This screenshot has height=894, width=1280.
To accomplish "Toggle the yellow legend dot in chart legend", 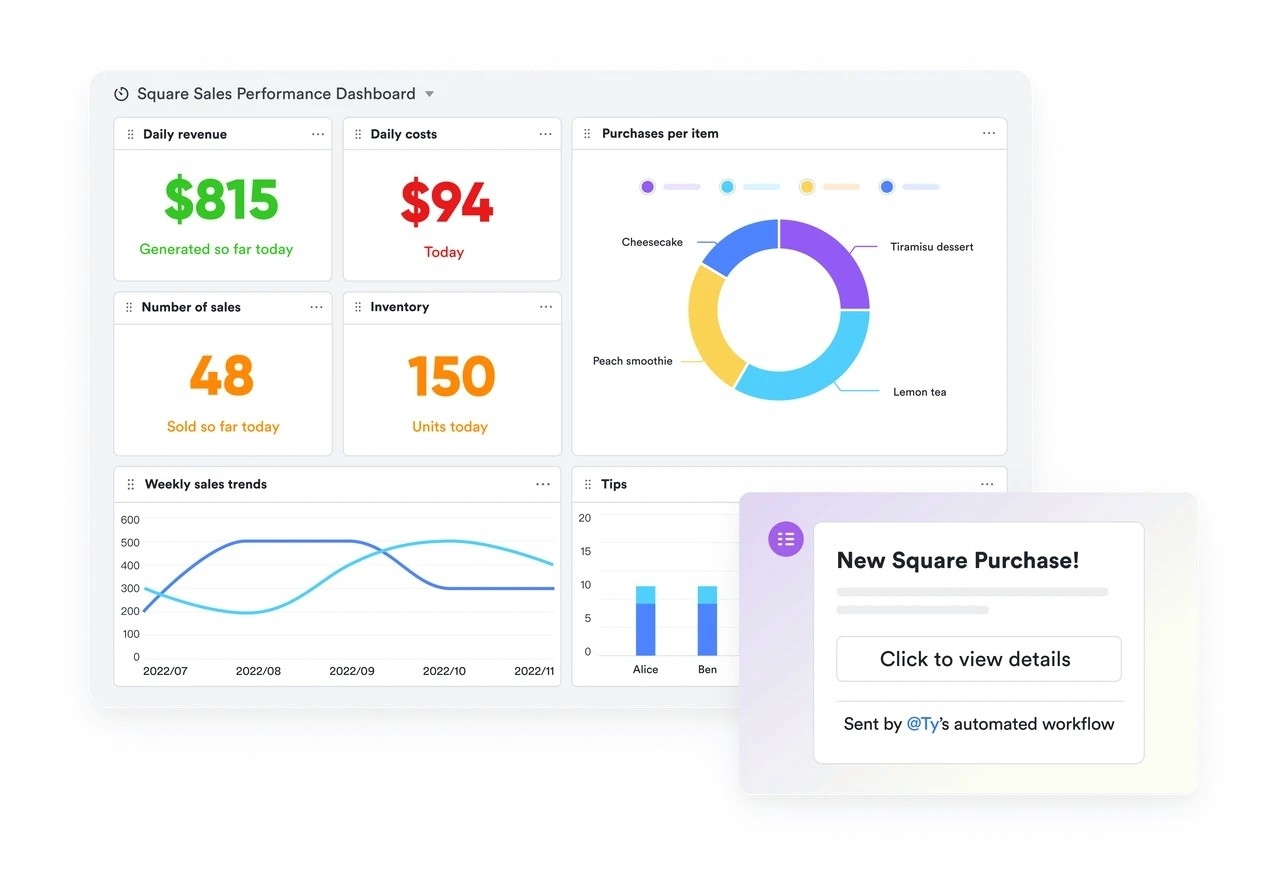I will click(807, 187).
